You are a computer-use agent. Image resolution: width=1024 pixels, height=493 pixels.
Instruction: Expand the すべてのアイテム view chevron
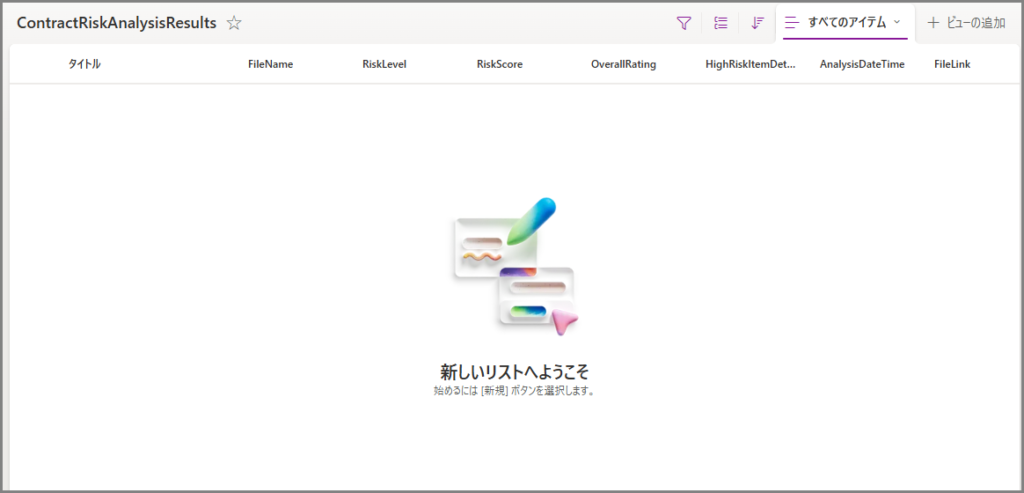897,22
